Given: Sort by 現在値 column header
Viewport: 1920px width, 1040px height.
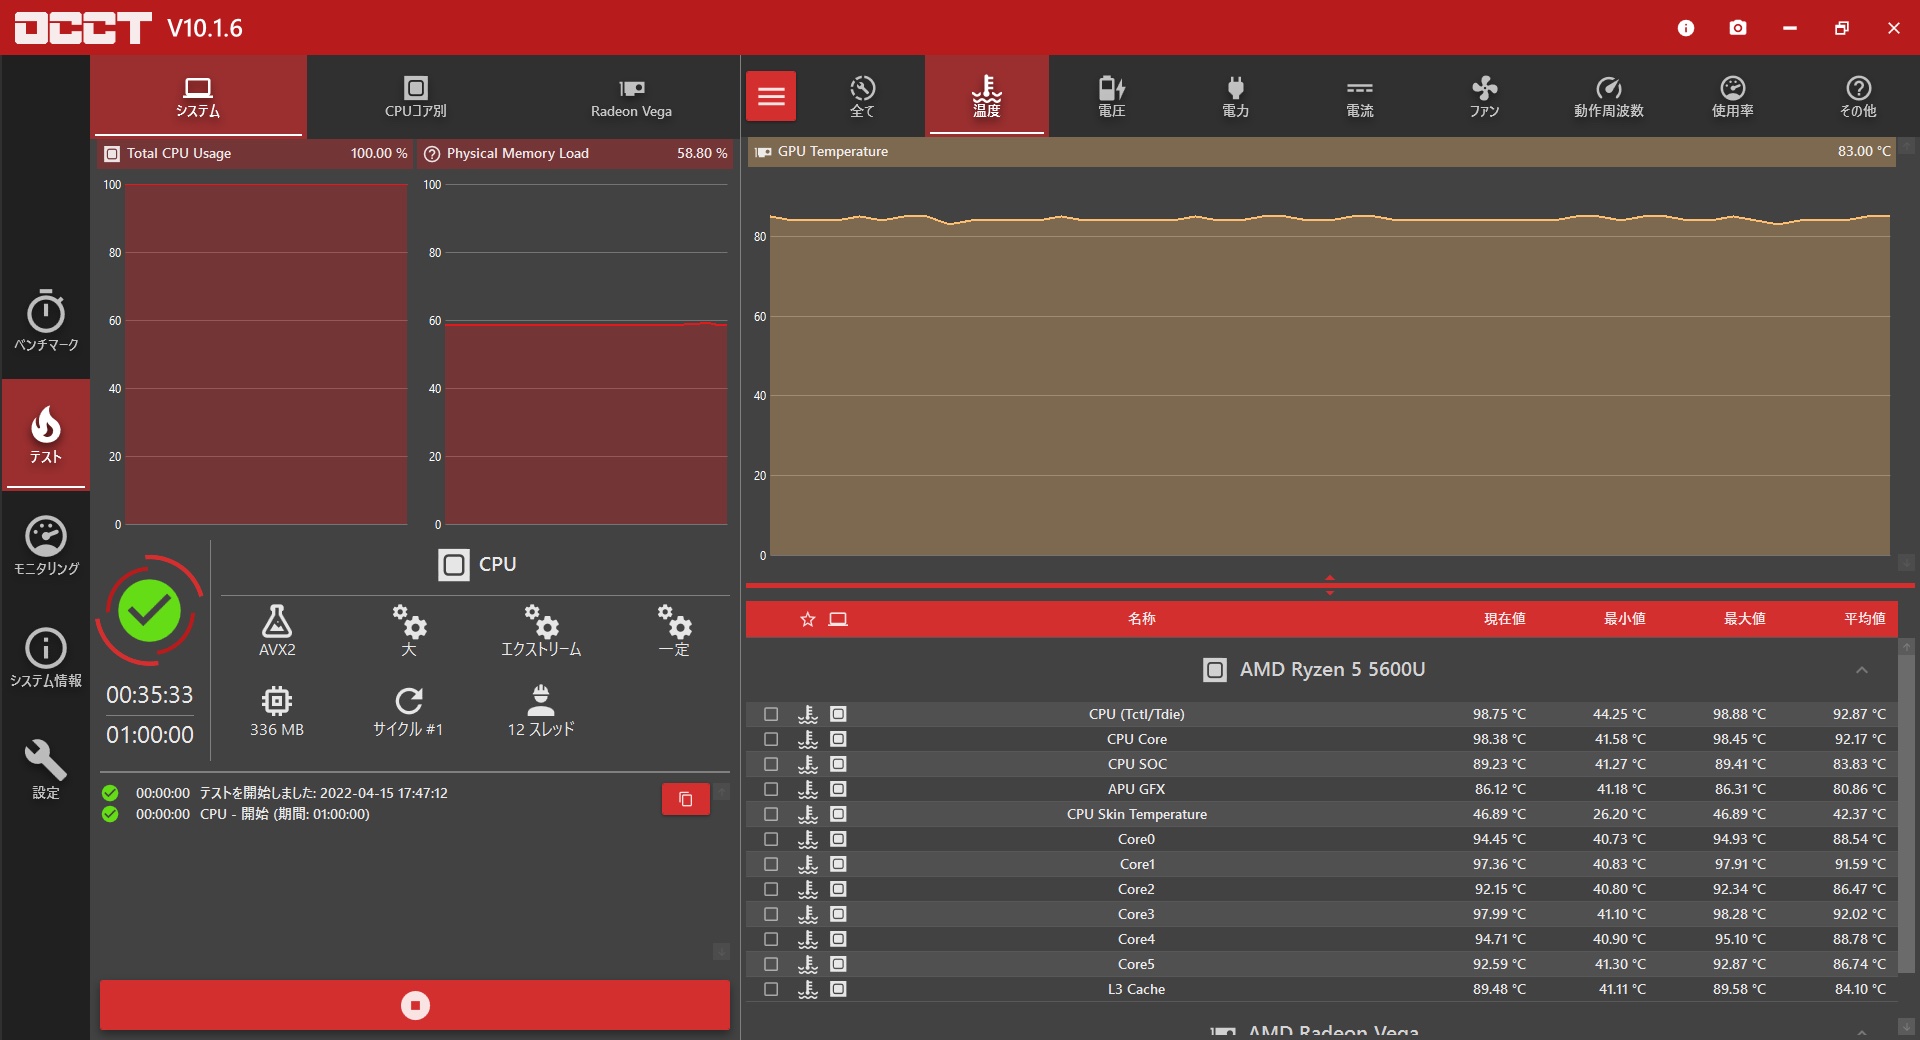Looking at the screenshot, I should (x=1504, y=619).
